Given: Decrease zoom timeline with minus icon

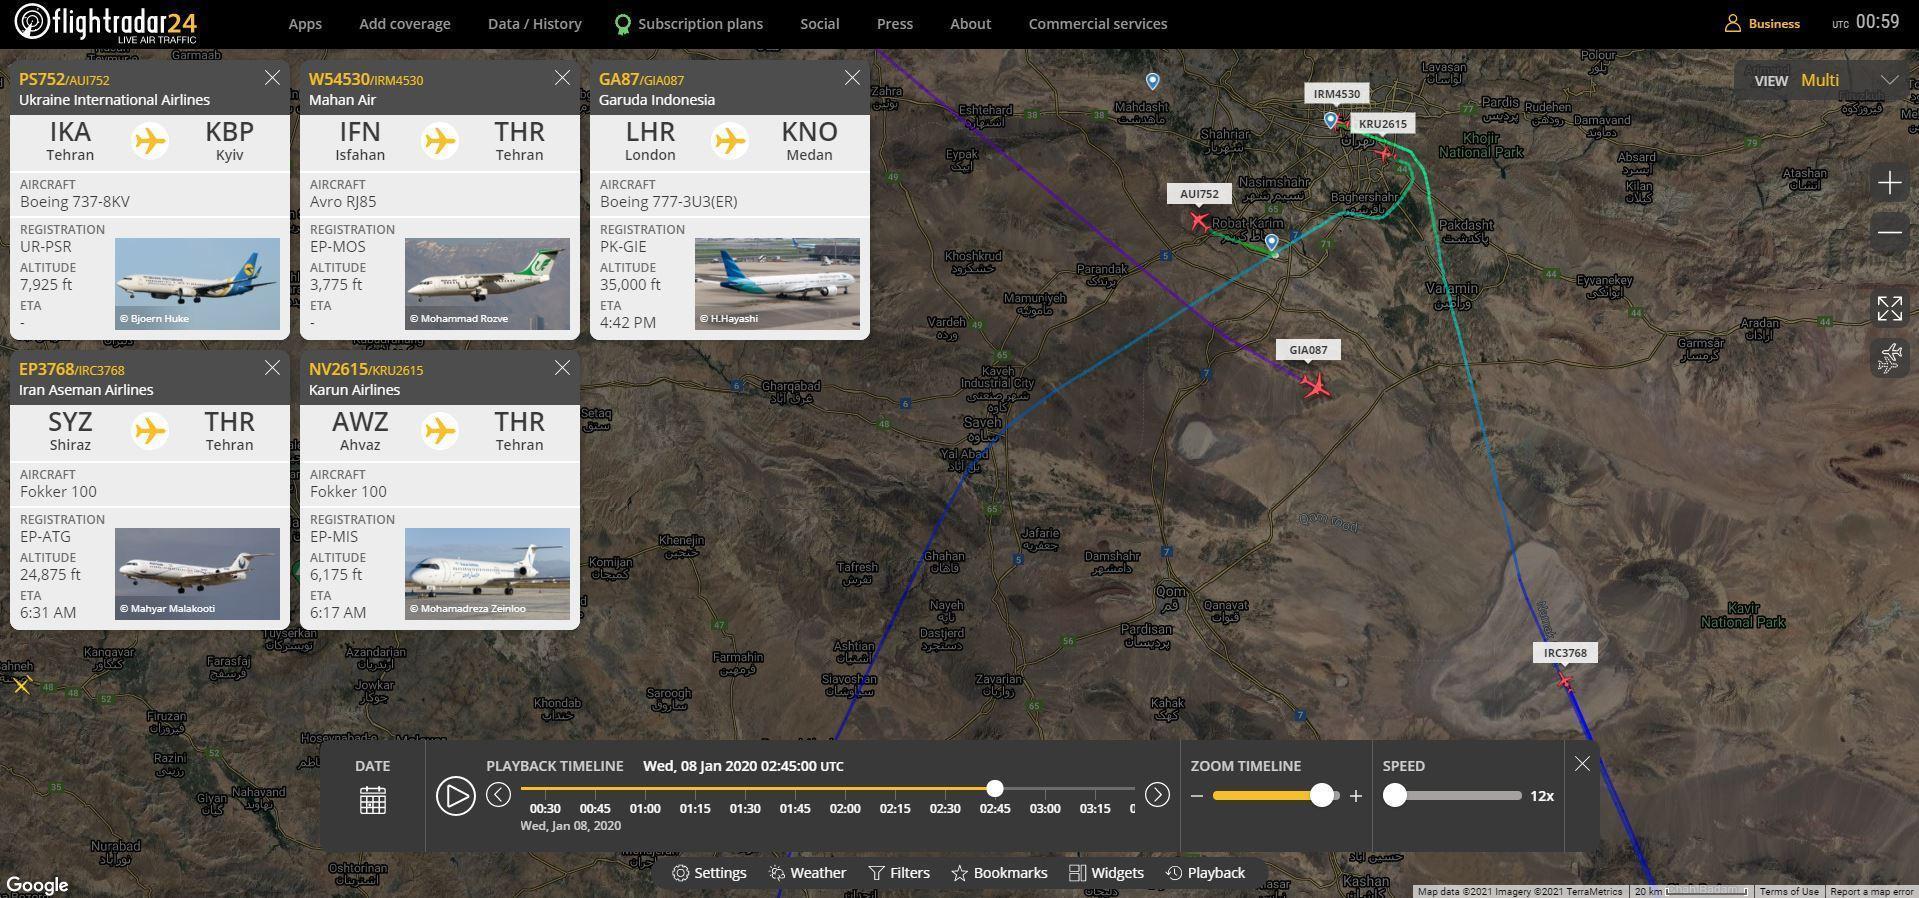Looking at the screenshot, I should point(1197,796).
